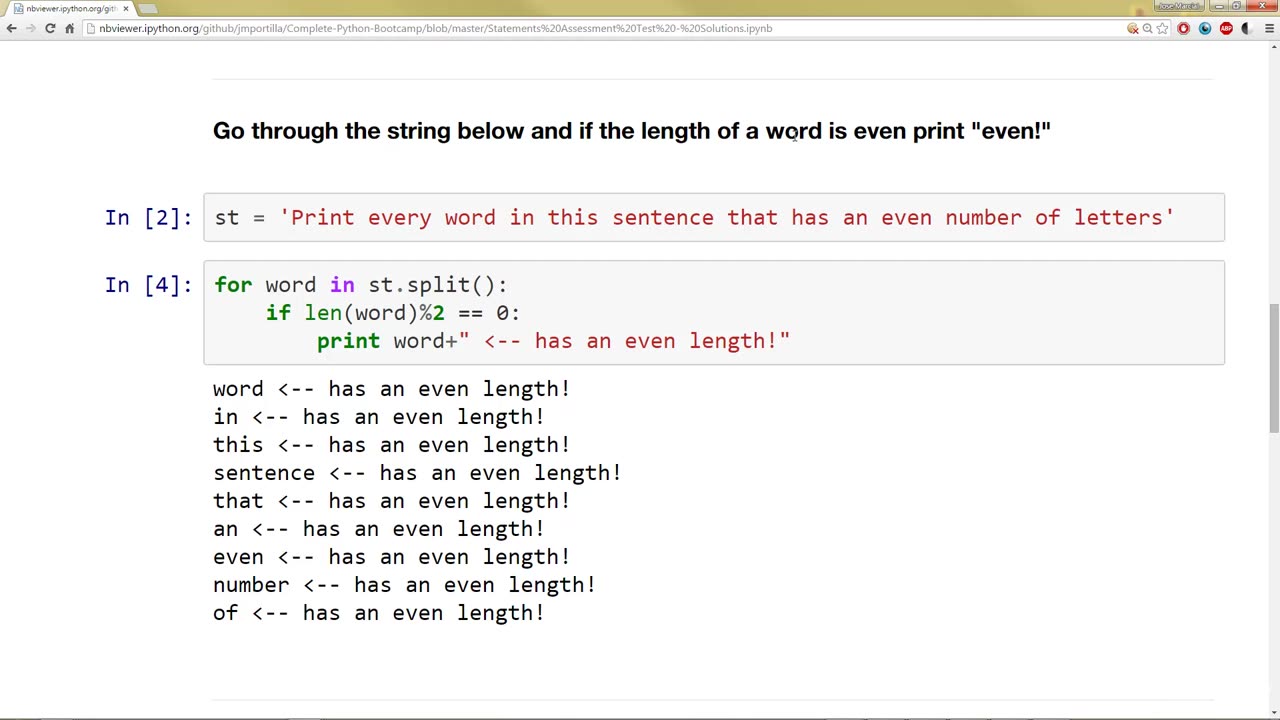Image resolution: width=1280 pixels, height=720 pixels.
Task: Click output 'even <-- has an even length!'
Action: [x=391, y=557]
